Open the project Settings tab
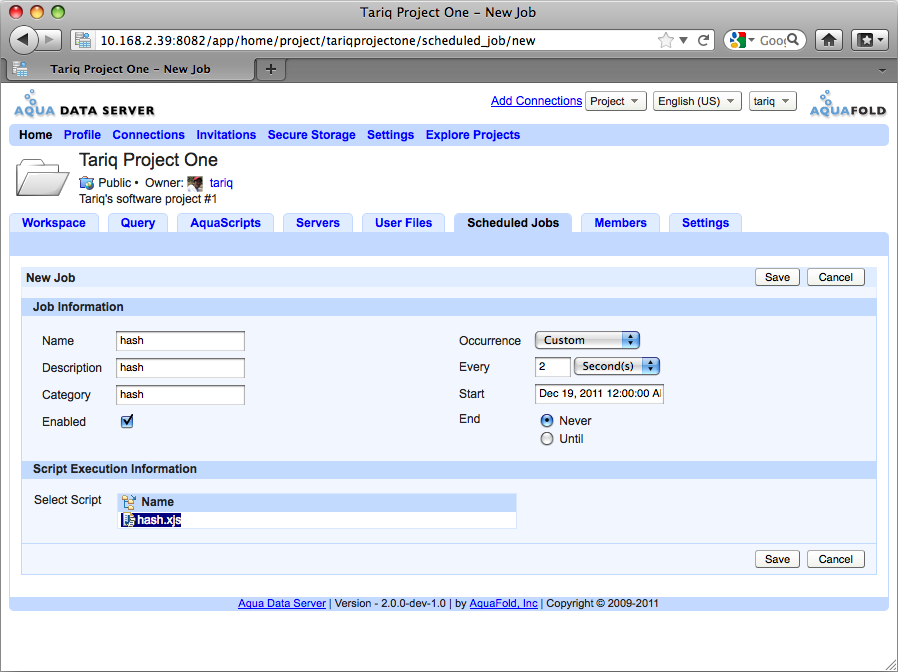This screenshot has width=898, height=672. [706, 223]
